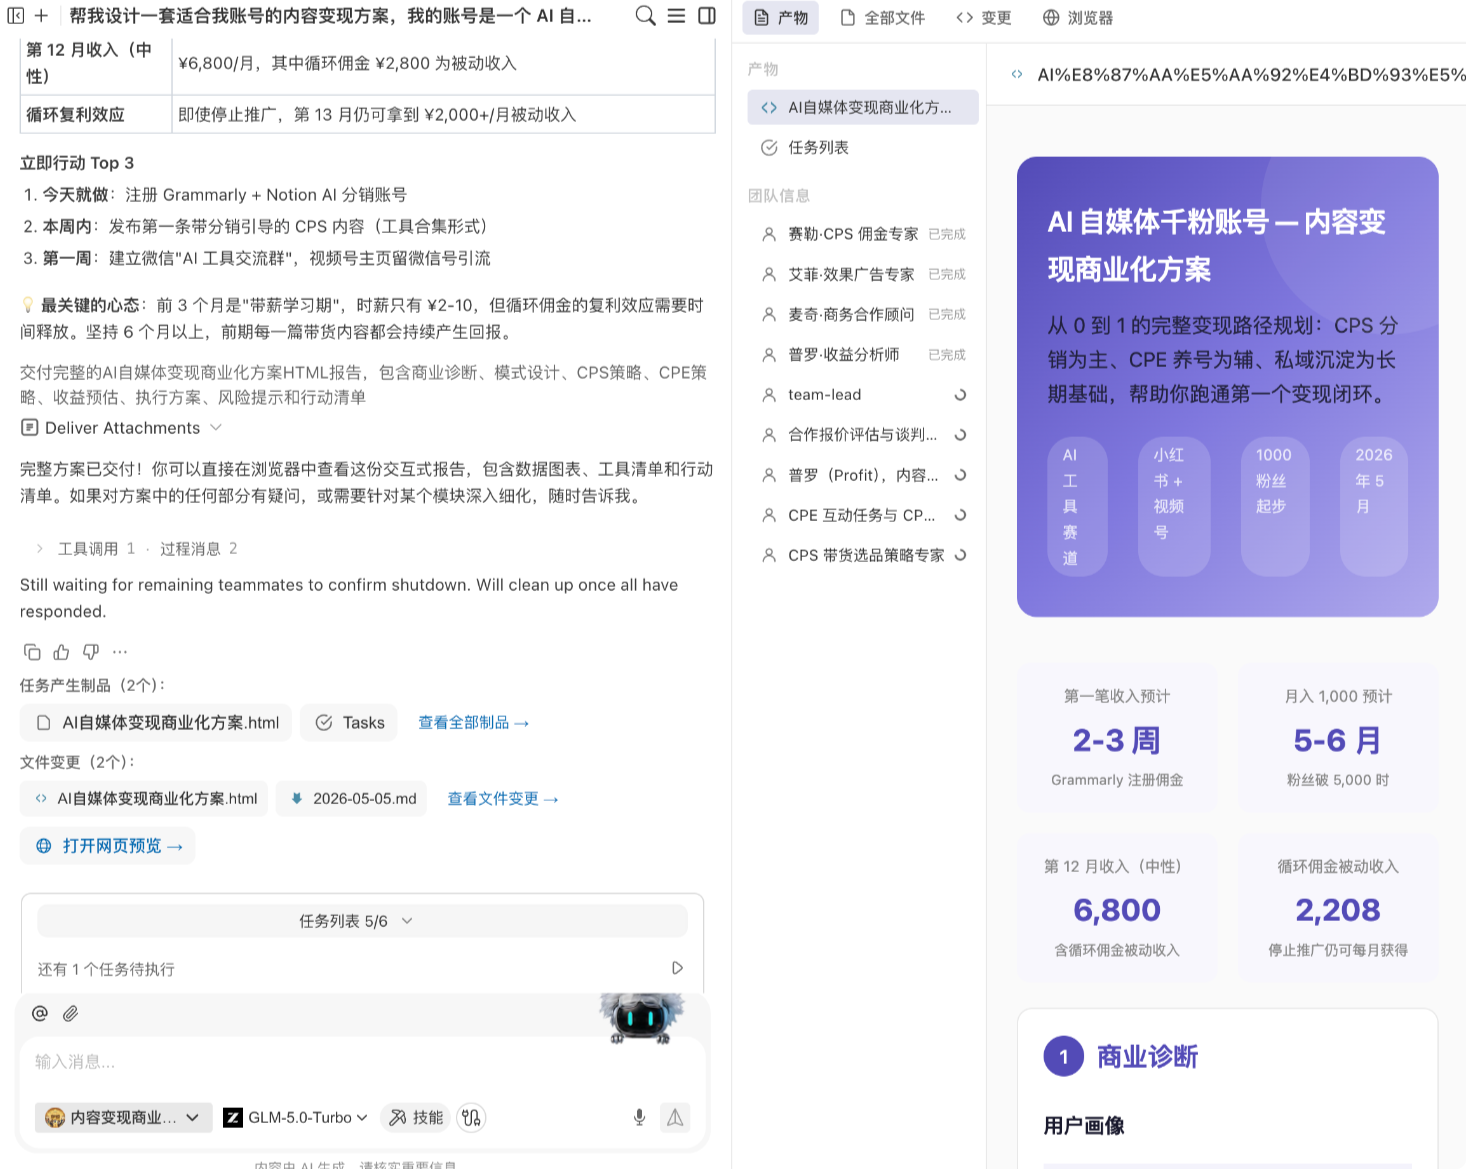Click 查看全部制品 link
This screenshot has width=1466, height=1169.
tap(473, 722)
